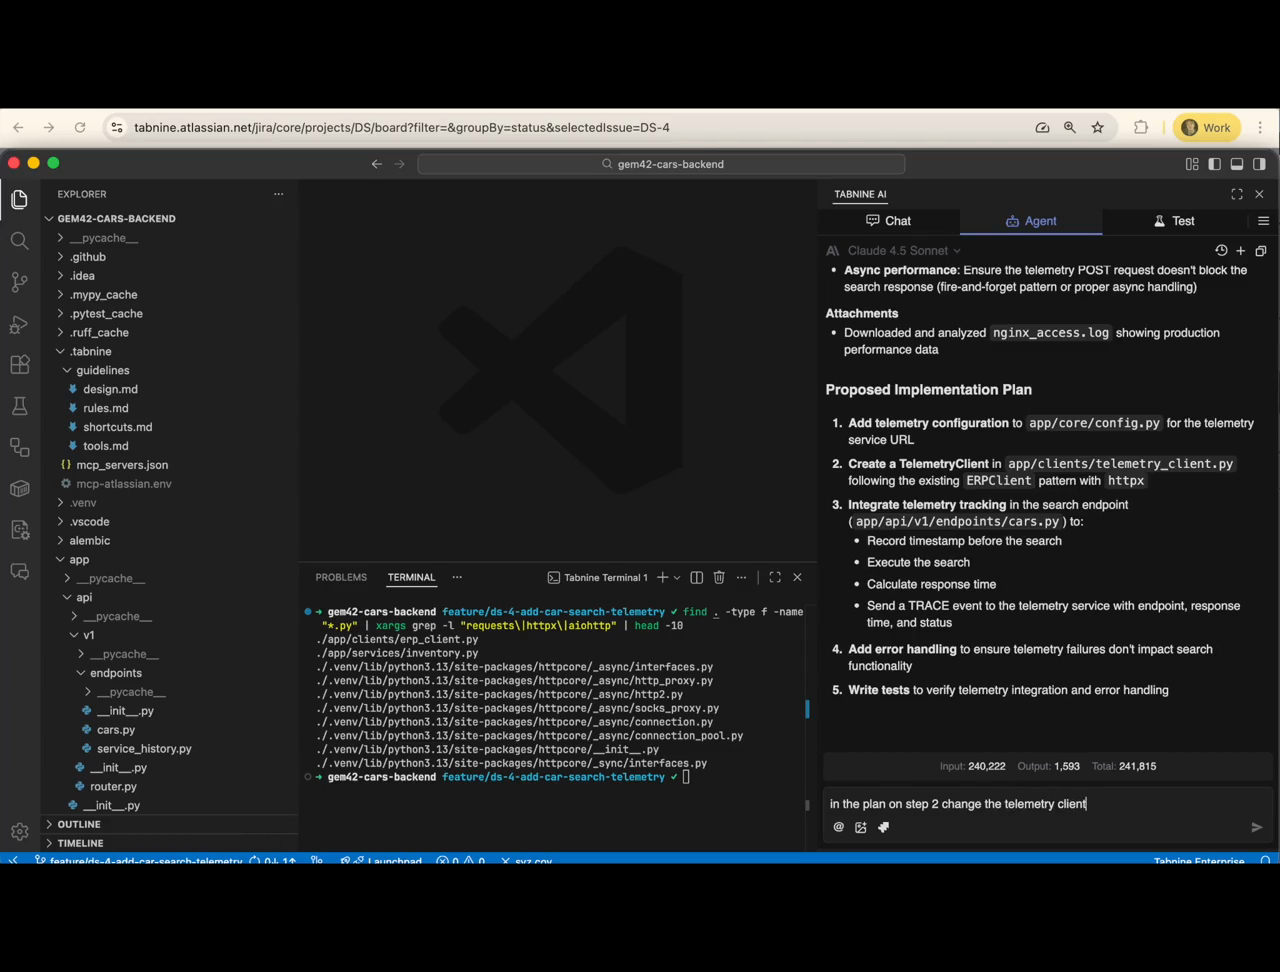Click the browser address bar URL
Image resolution: width=1280 pixels, height=972 pixels.
(401, 128)
